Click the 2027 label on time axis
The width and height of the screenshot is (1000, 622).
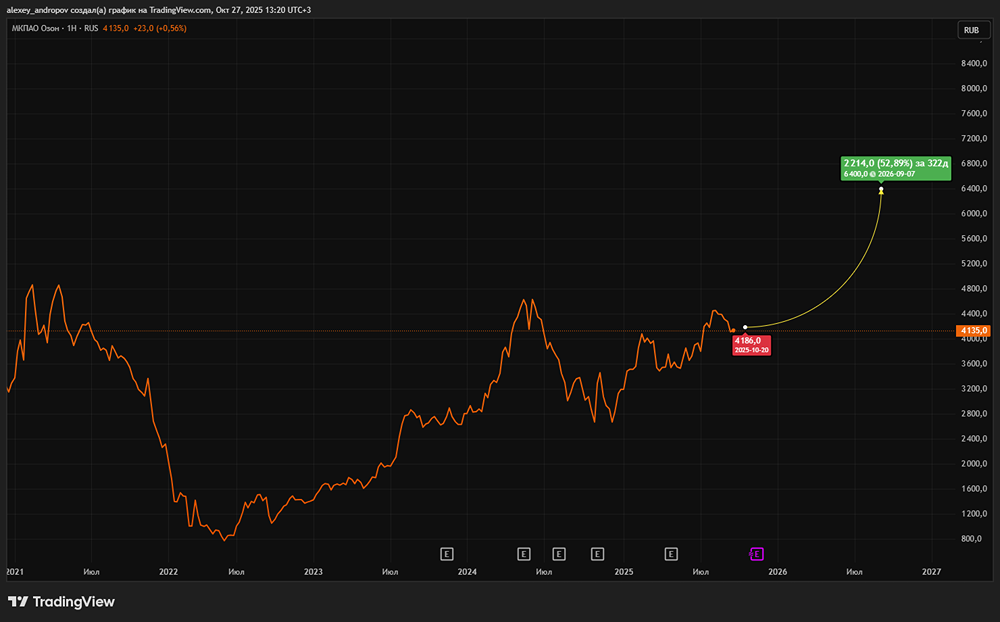(931, 572)
